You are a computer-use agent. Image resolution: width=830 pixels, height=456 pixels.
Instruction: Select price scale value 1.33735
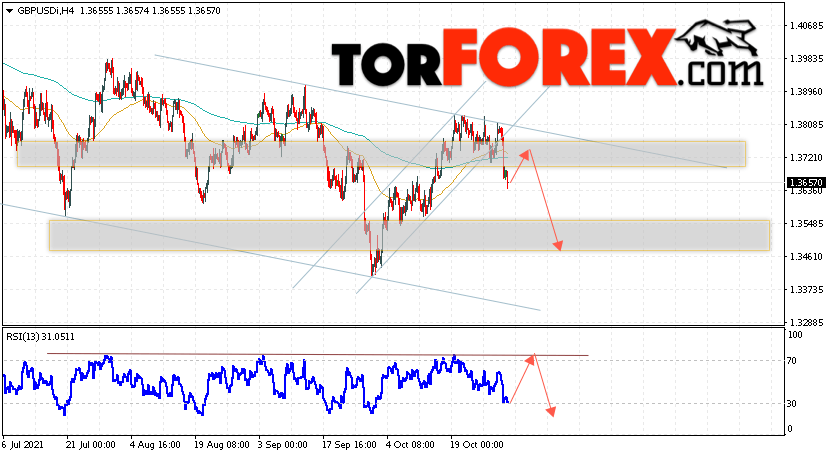[x=806, y=290]
